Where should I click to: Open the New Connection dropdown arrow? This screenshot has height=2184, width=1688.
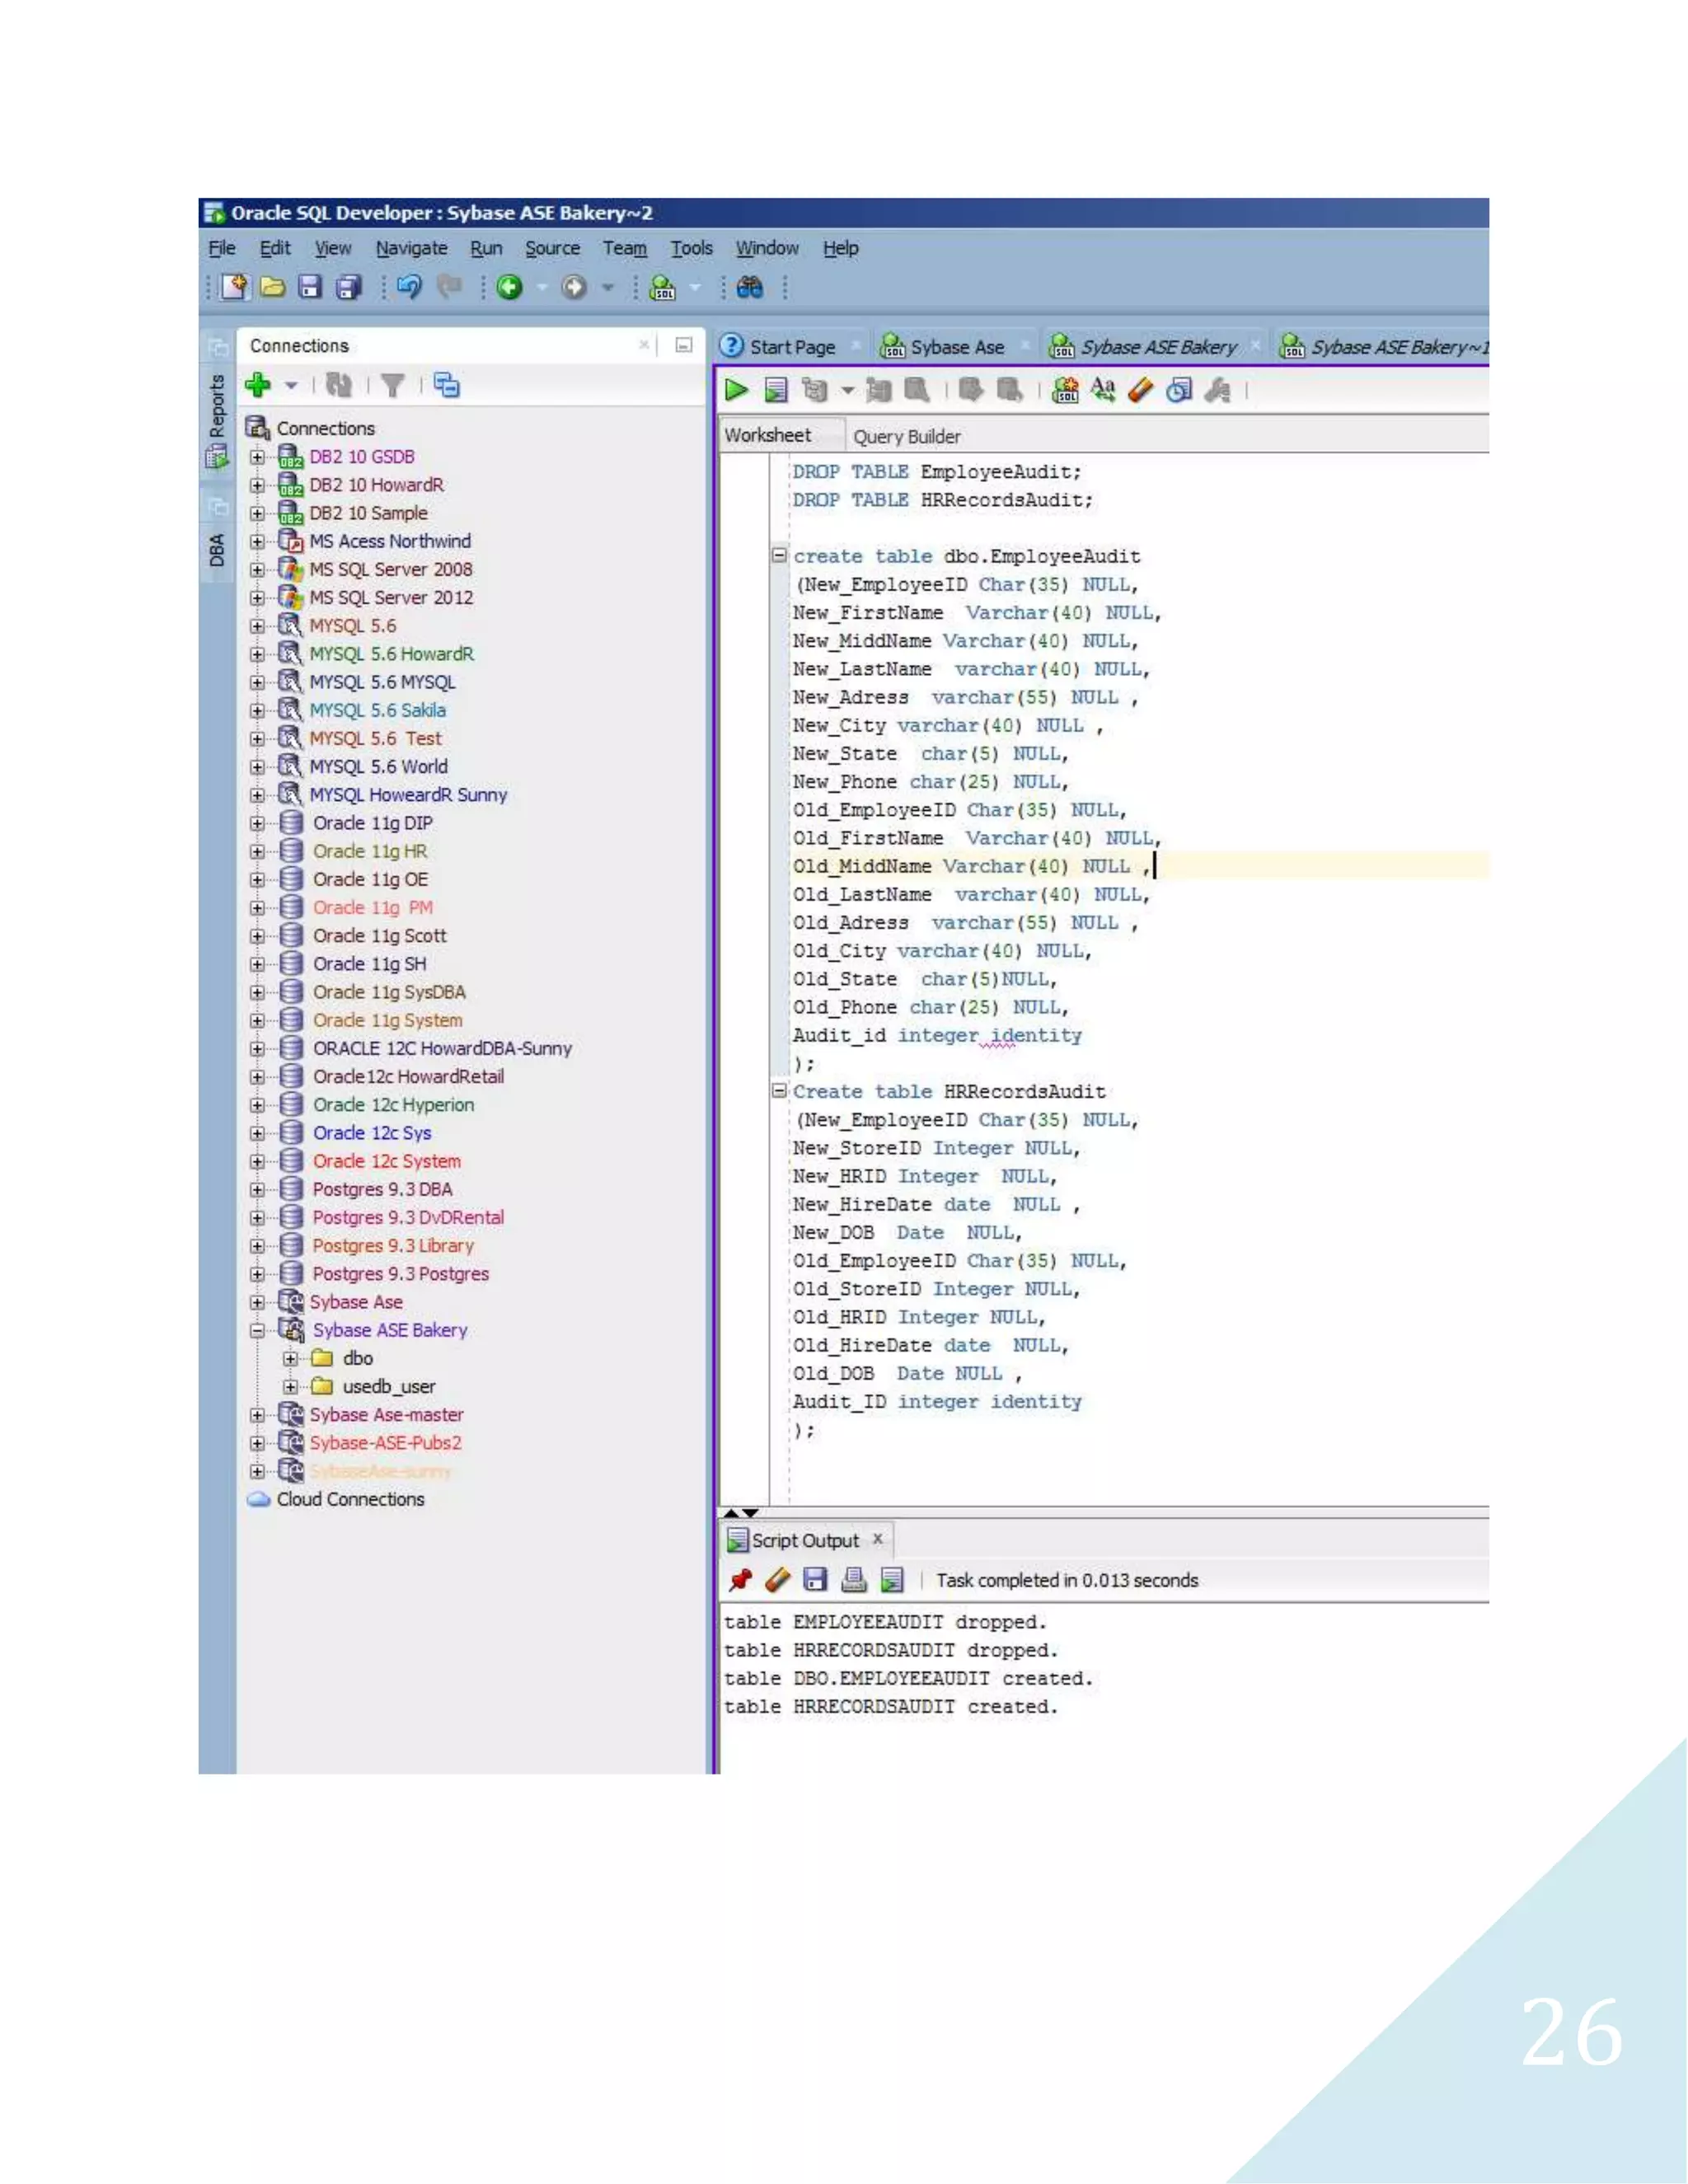click(x=291, y=385)
